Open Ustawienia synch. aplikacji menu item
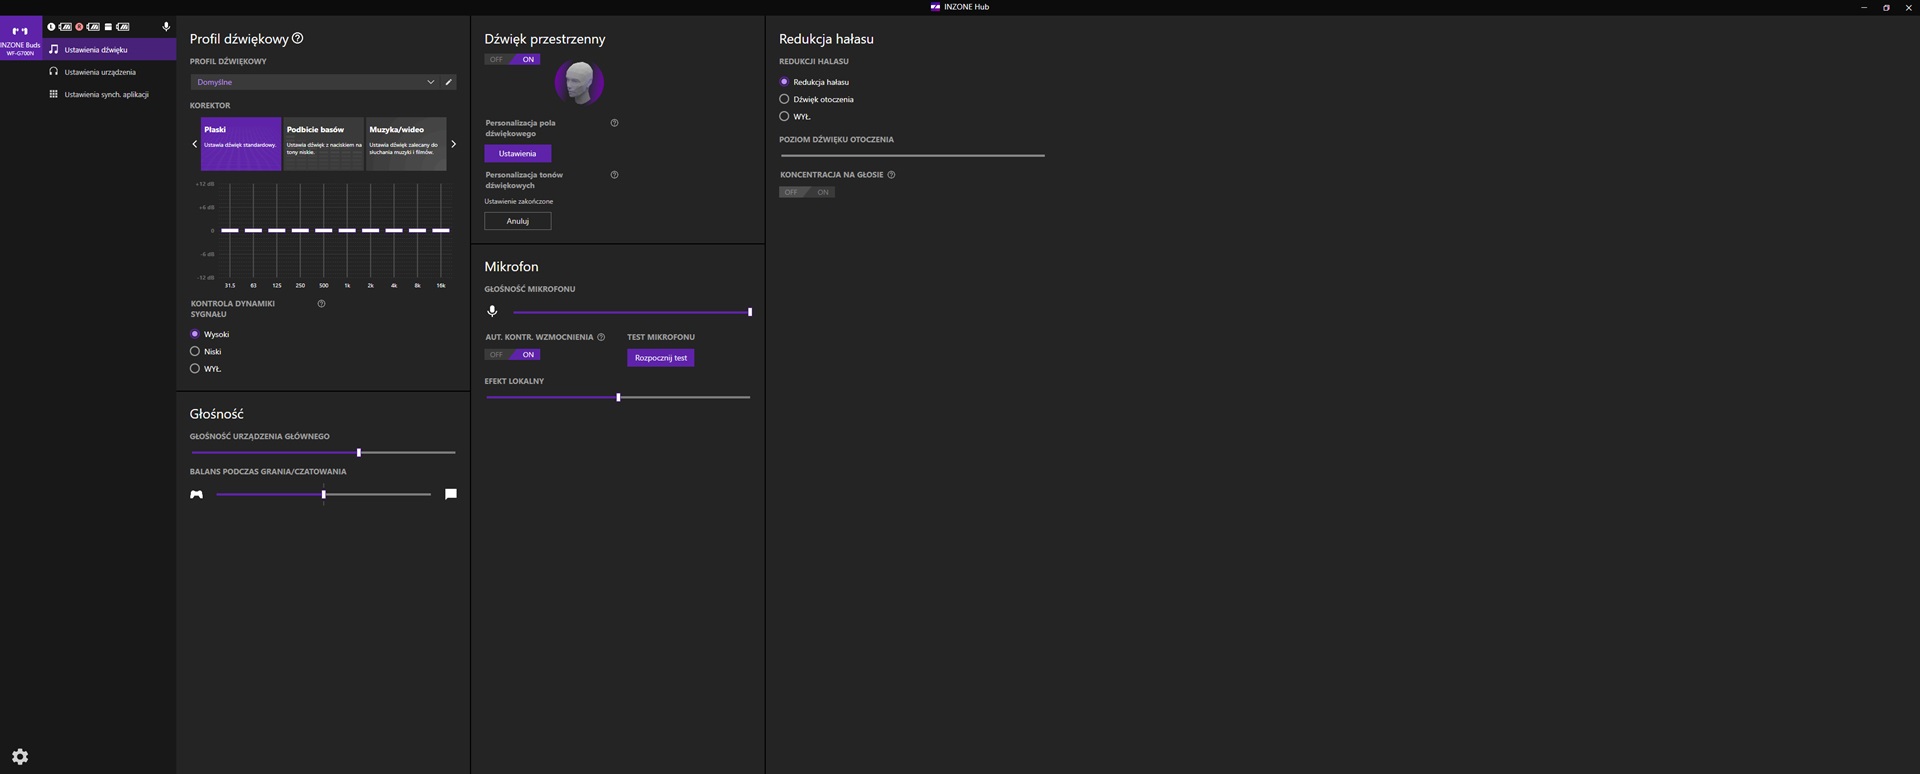The image size is (1920, 774). click(x=106, y=94)
